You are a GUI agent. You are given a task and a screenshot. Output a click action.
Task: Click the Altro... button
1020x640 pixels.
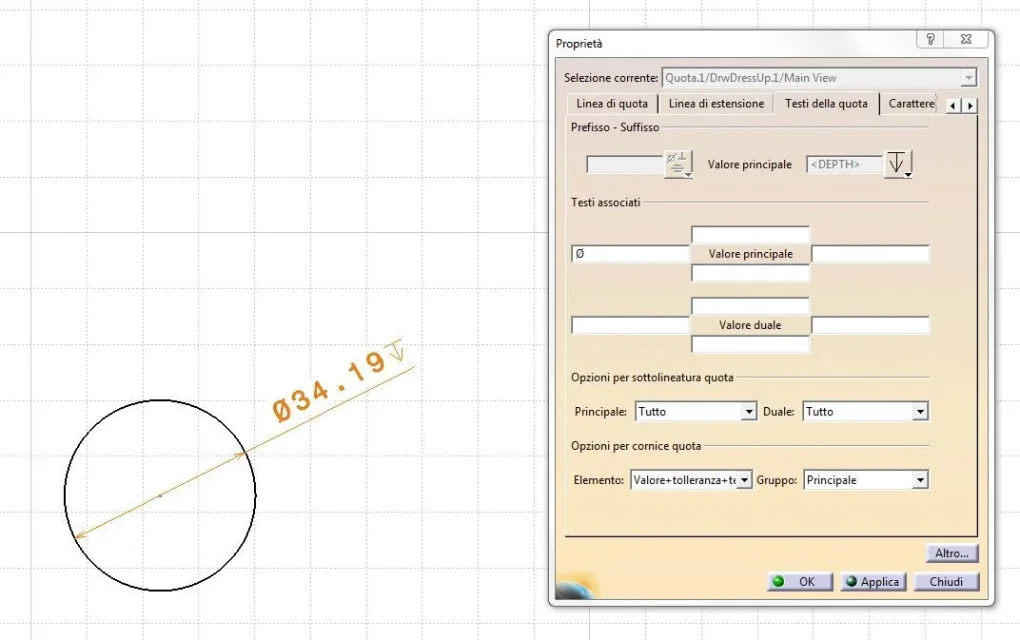(951, 553)
